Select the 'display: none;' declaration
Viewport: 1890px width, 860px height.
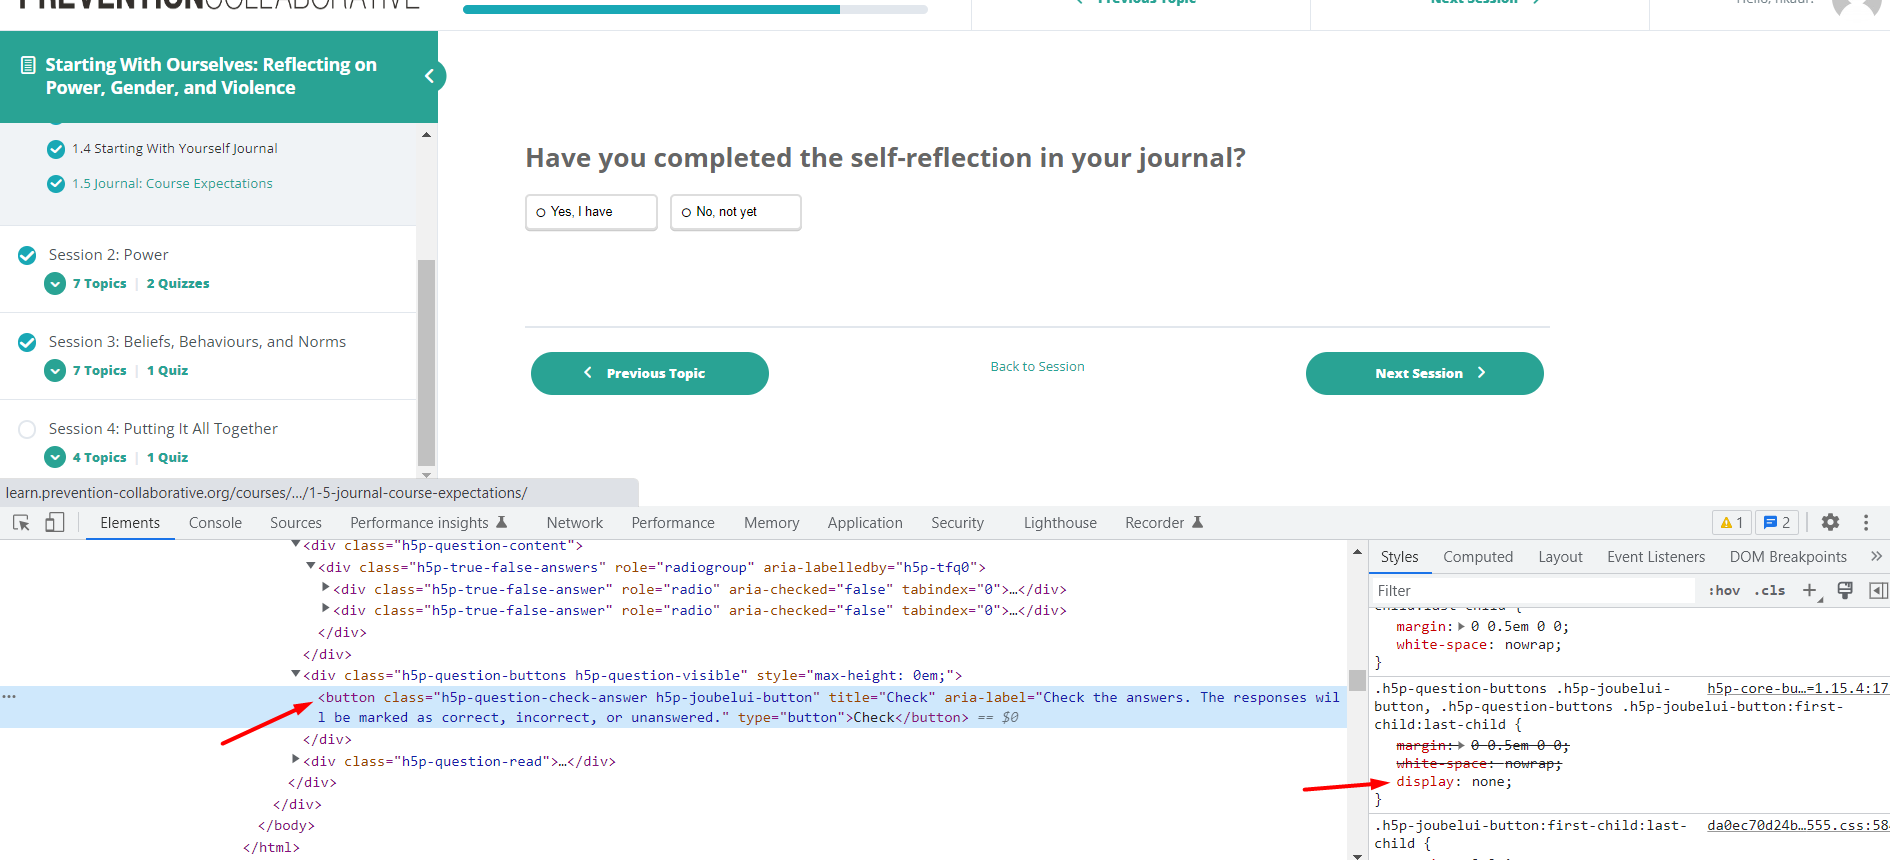(1454, 782)
